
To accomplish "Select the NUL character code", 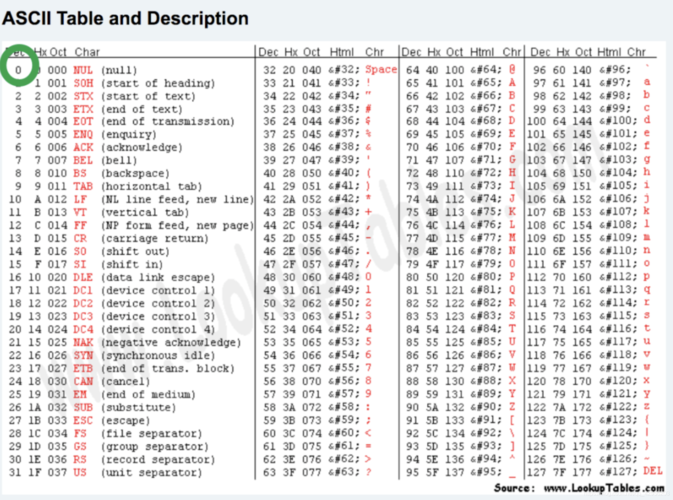I will point(83,70).
